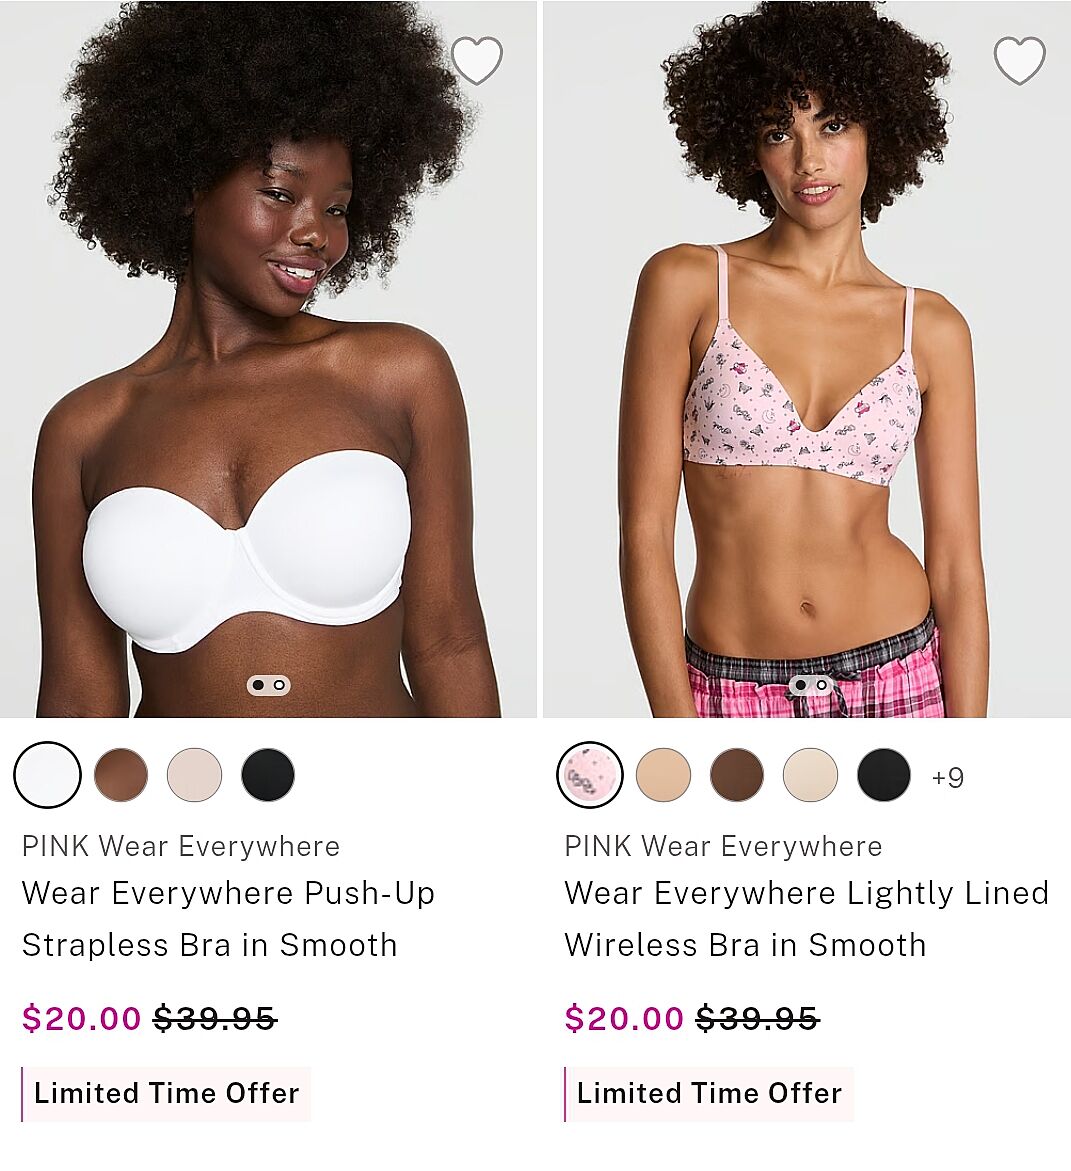Choose tan swatch for wireless bra
The height and width of the screenshot is (1171, 1071).
point(663,775)
